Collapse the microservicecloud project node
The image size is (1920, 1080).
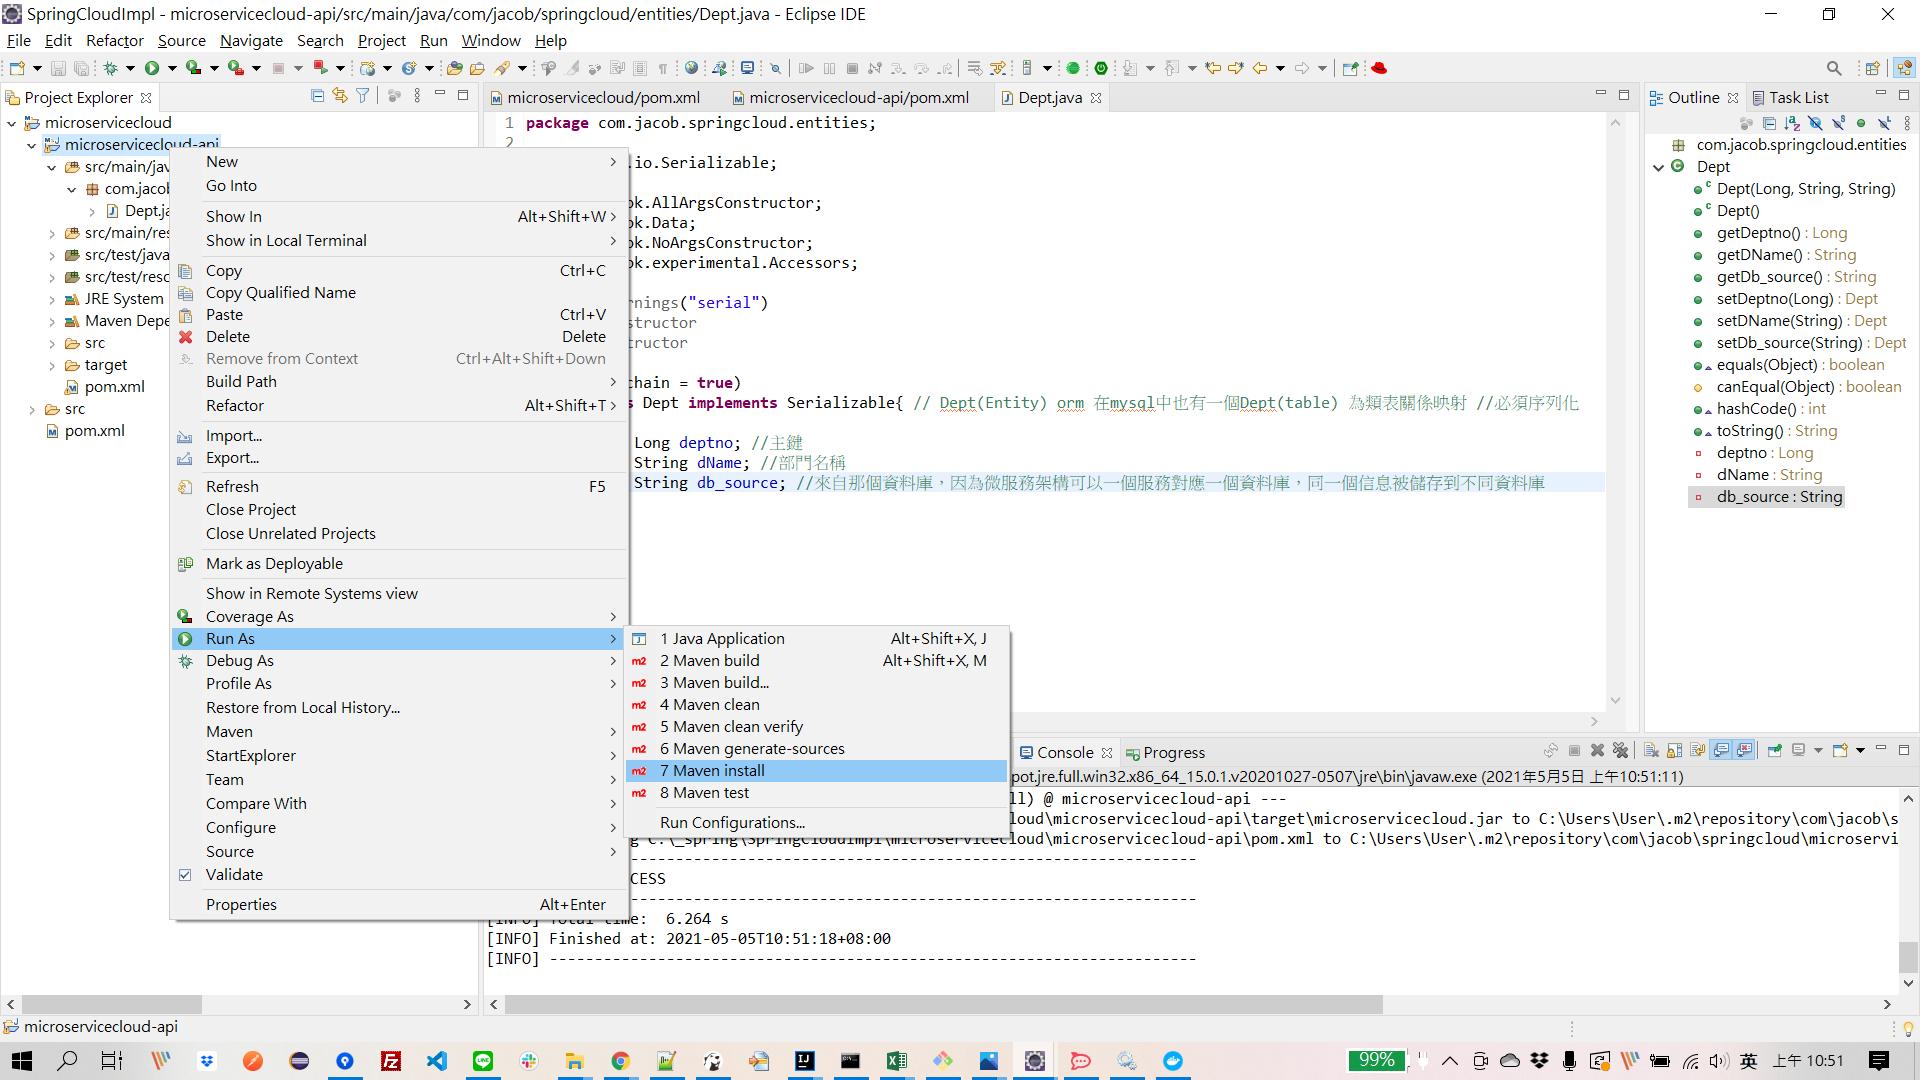(12, 123)
